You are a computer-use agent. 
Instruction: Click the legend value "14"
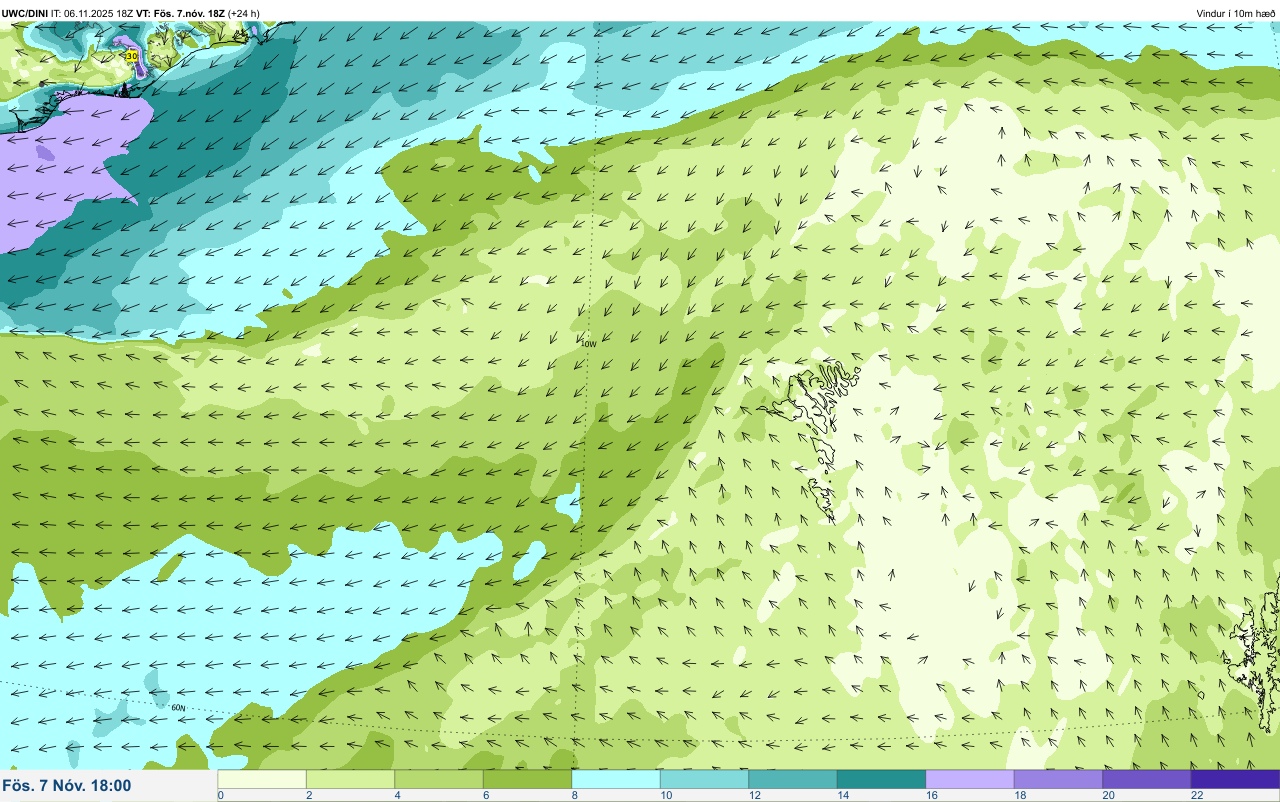[843, 795]
